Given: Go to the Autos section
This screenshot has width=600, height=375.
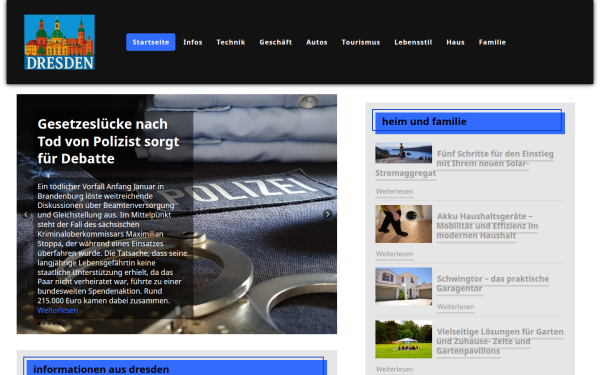Looking at the screenshot, I should click(x=316, y=42).
